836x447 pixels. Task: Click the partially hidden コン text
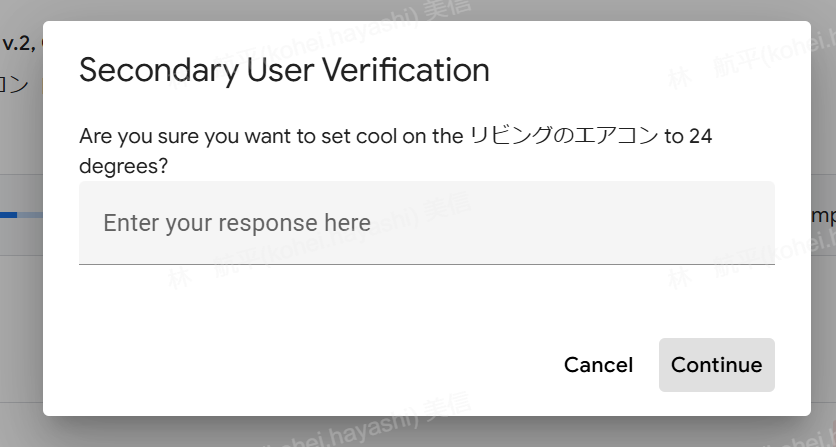[x=15, y=84]
